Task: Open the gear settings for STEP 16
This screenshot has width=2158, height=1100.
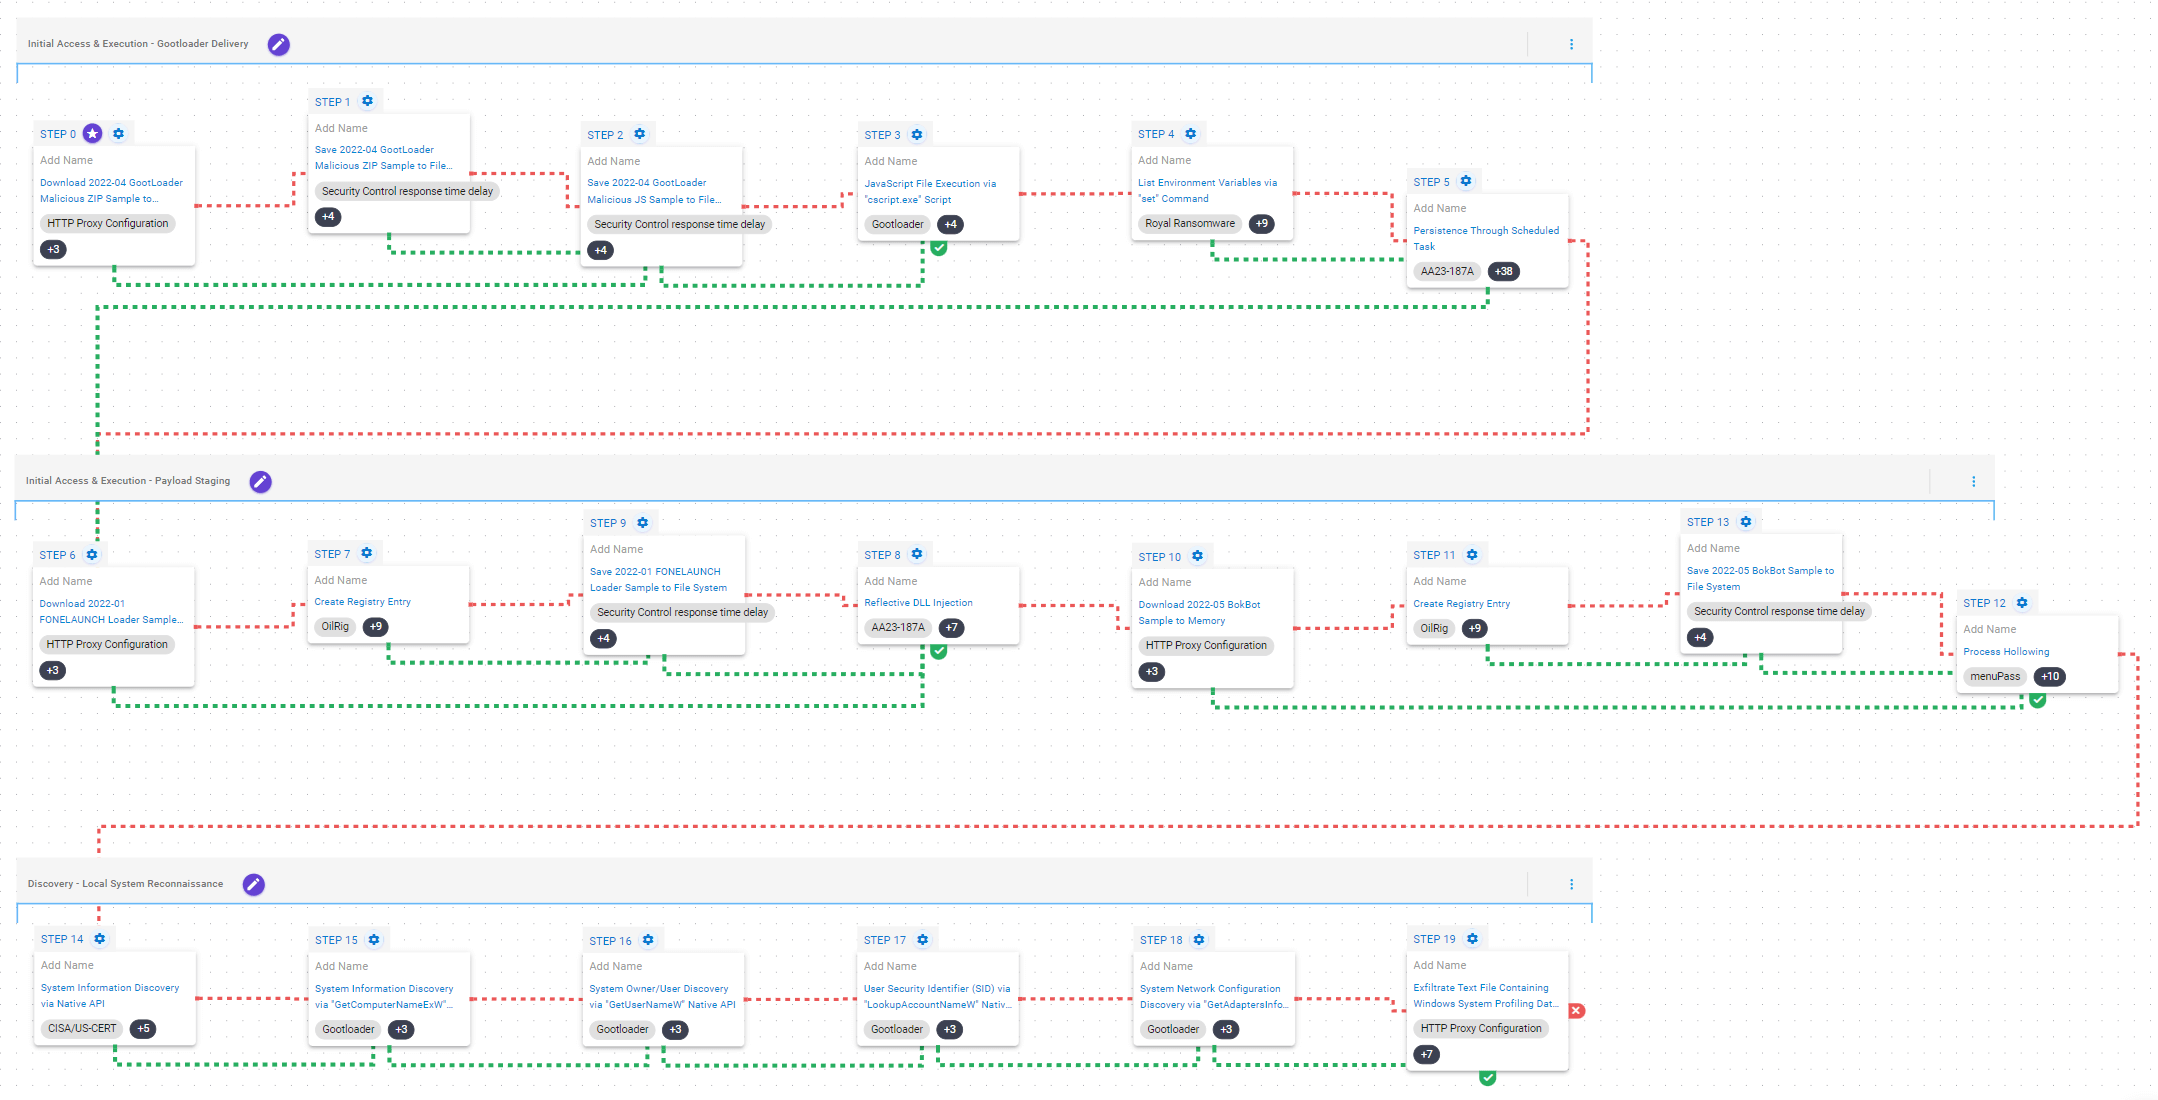Action: tap(648, 940)
